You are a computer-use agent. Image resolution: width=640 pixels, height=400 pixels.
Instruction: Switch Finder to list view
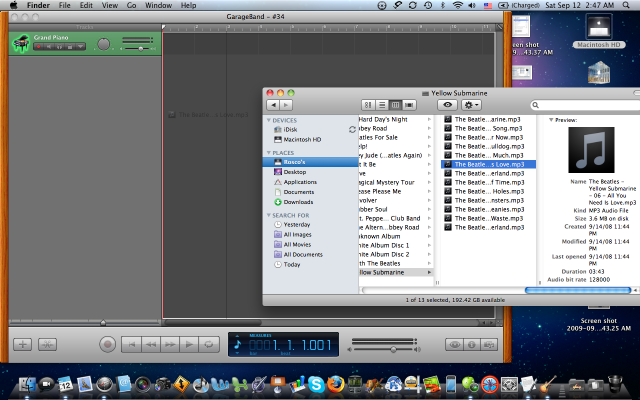click(x=382, y=105)
